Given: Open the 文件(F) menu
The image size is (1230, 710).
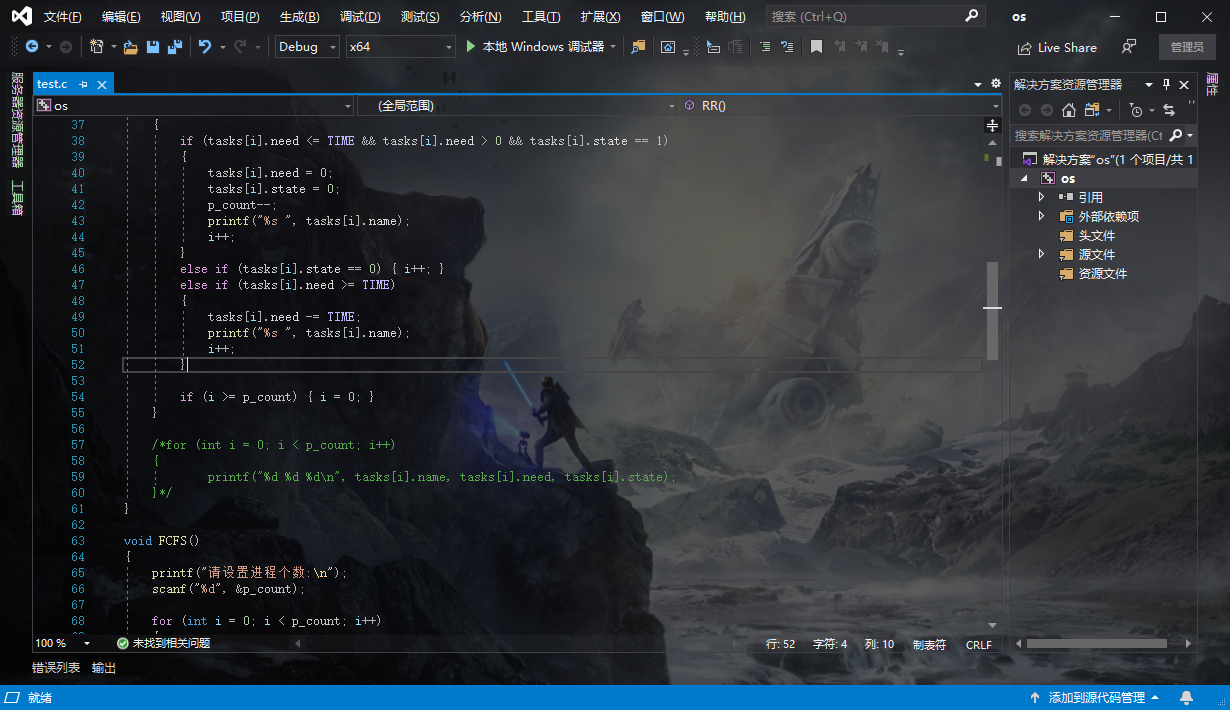Looking at the screenshot, I should (x=63, y=17).
